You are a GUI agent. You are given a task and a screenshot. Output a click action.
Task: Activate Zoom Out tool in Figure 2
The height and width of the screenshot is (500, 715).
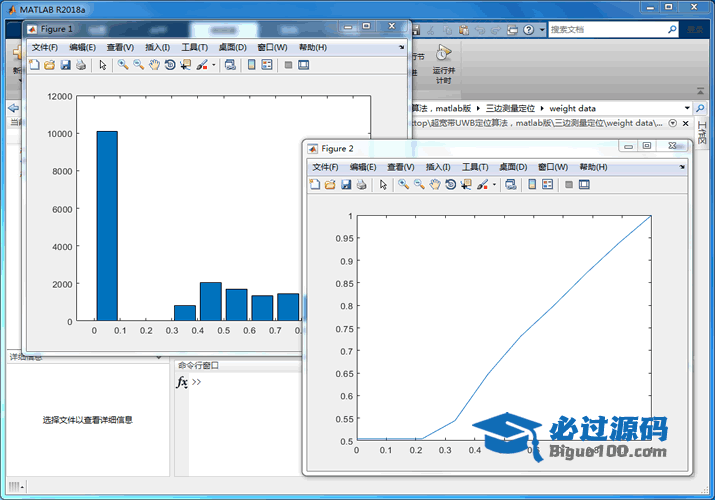[419, 185]
